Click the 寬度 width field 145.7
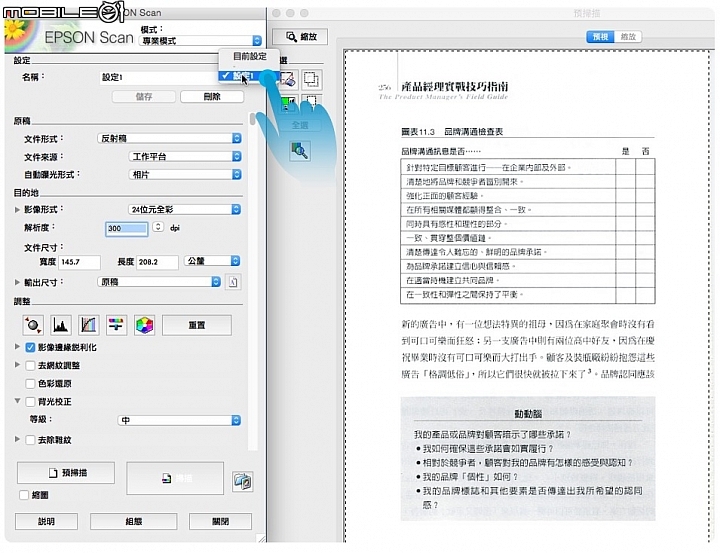Image resolution: width=720 pixels, height=553 pixels. point(79,262)
